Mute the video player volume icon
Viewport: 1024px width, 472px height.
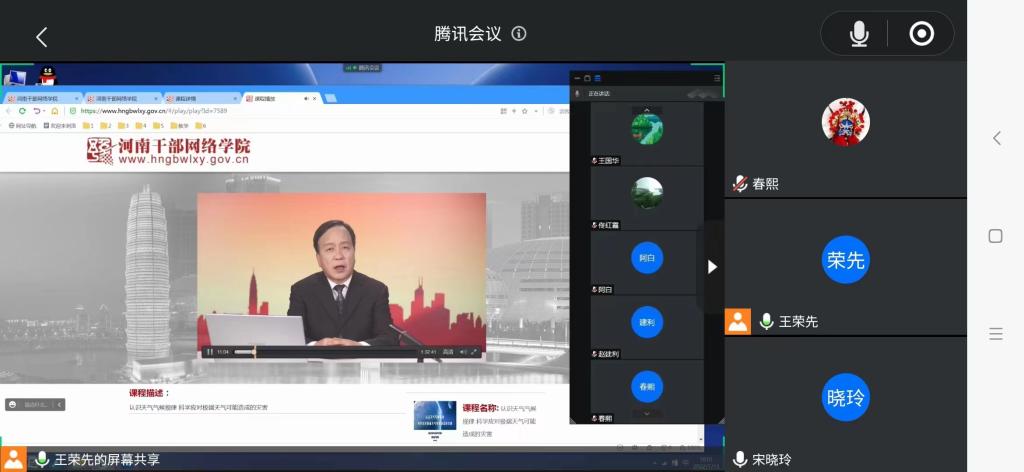coord(463,352)
